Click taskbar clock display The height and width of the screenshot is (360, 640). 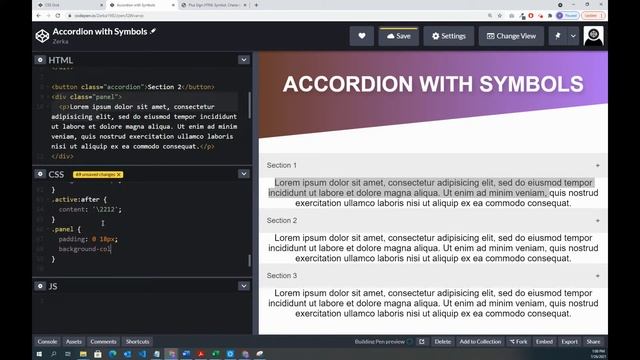point(598,354)
